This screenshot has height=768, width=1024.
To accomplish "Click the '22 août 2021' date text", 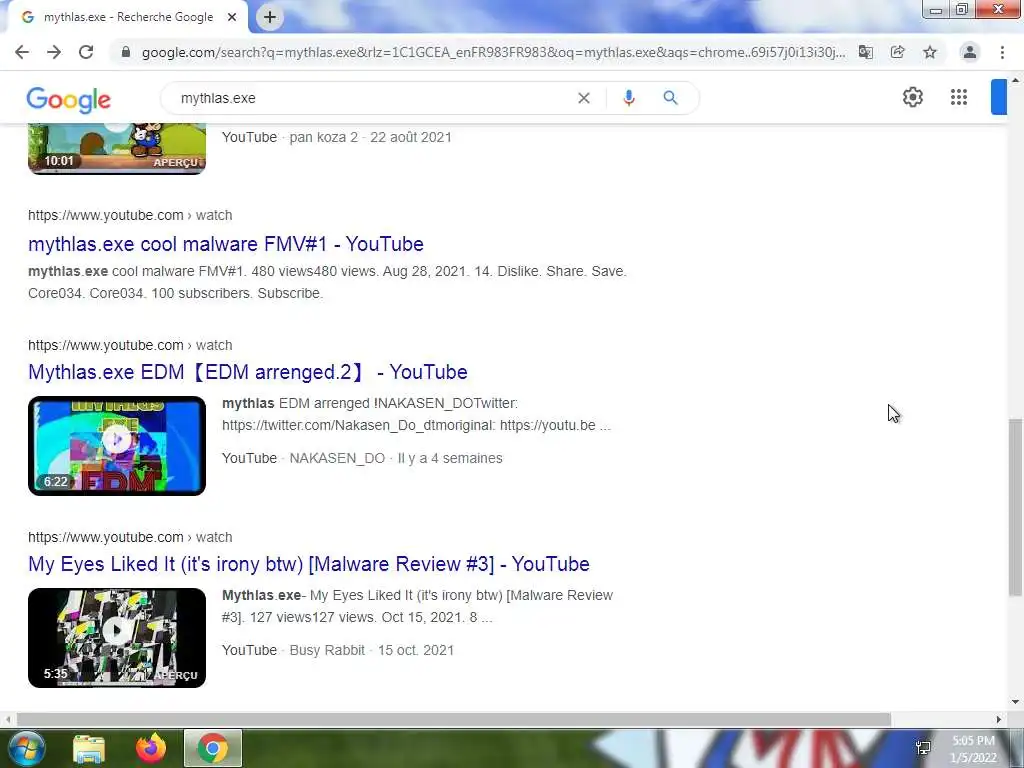I will (411, 137).
